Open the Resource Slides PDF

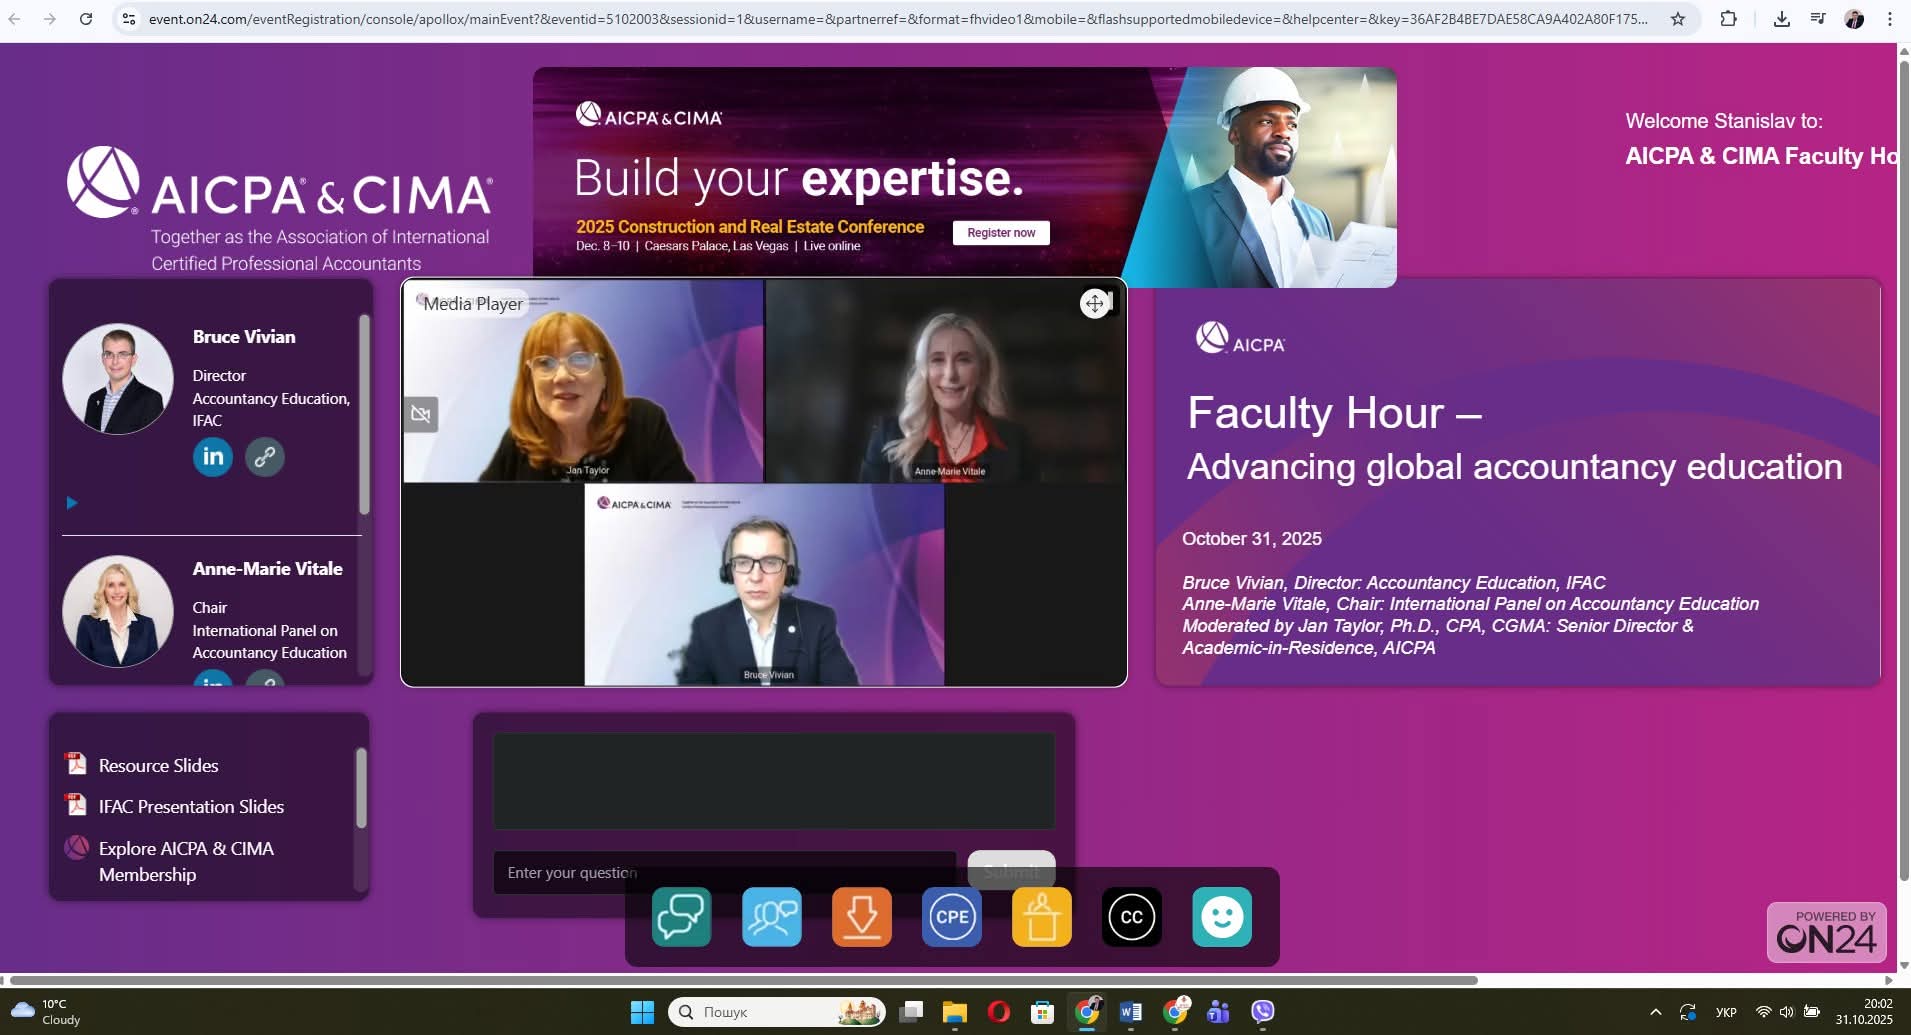(158, 766)
